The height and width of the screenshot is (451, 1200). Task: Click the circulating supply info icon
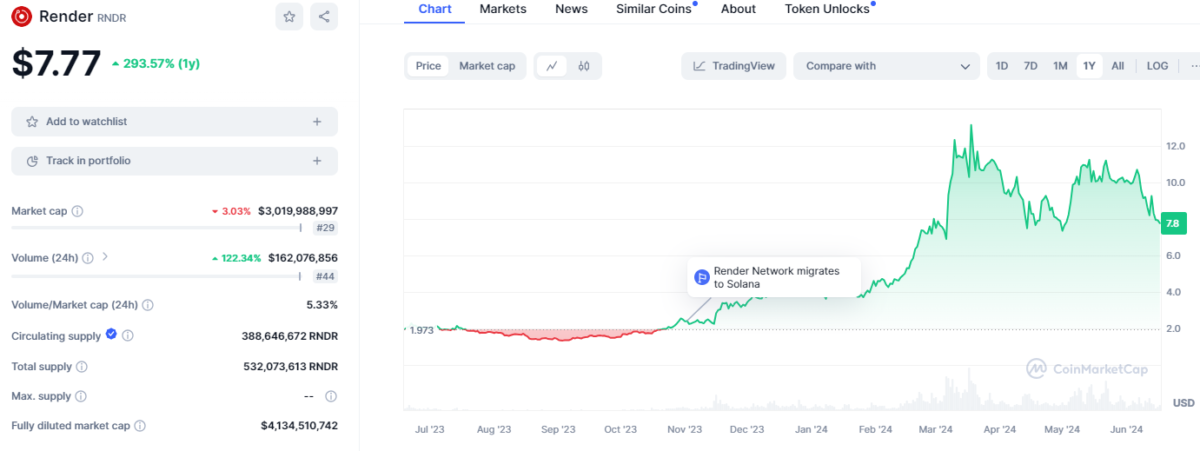(x=128, y=336)
